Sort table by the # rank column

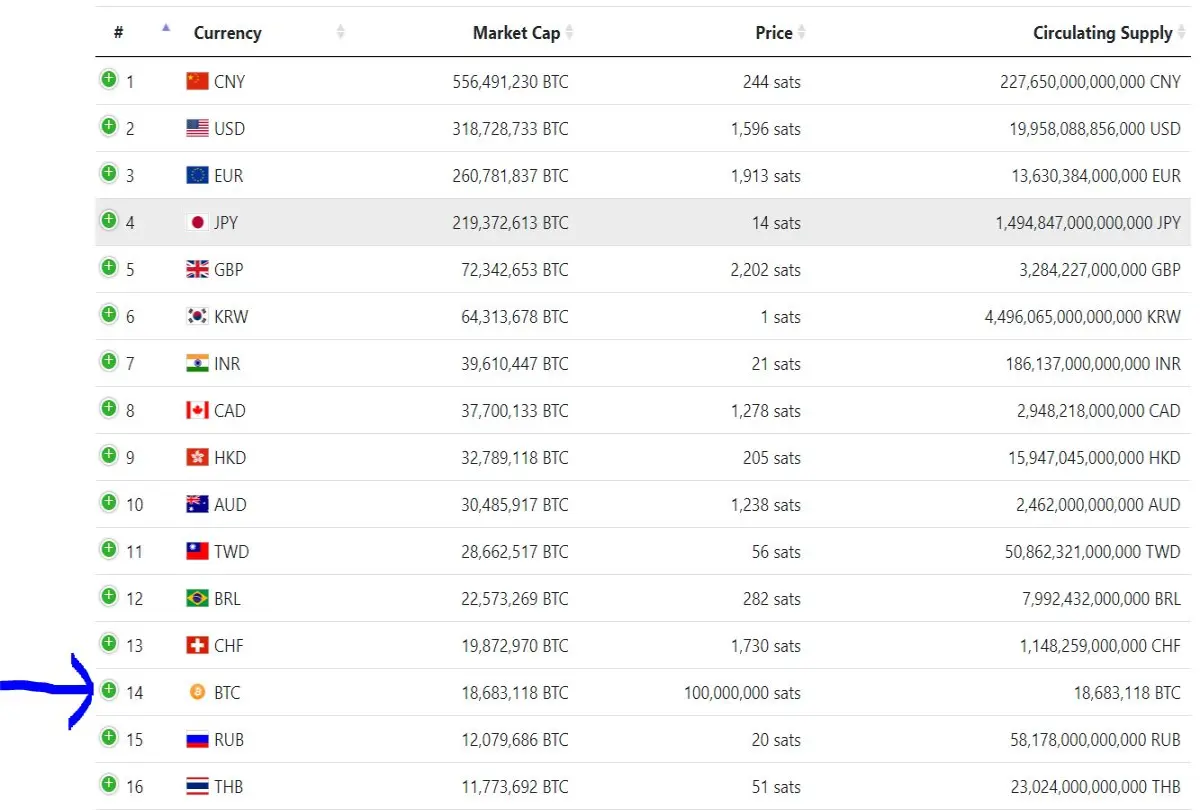point(118,32)
